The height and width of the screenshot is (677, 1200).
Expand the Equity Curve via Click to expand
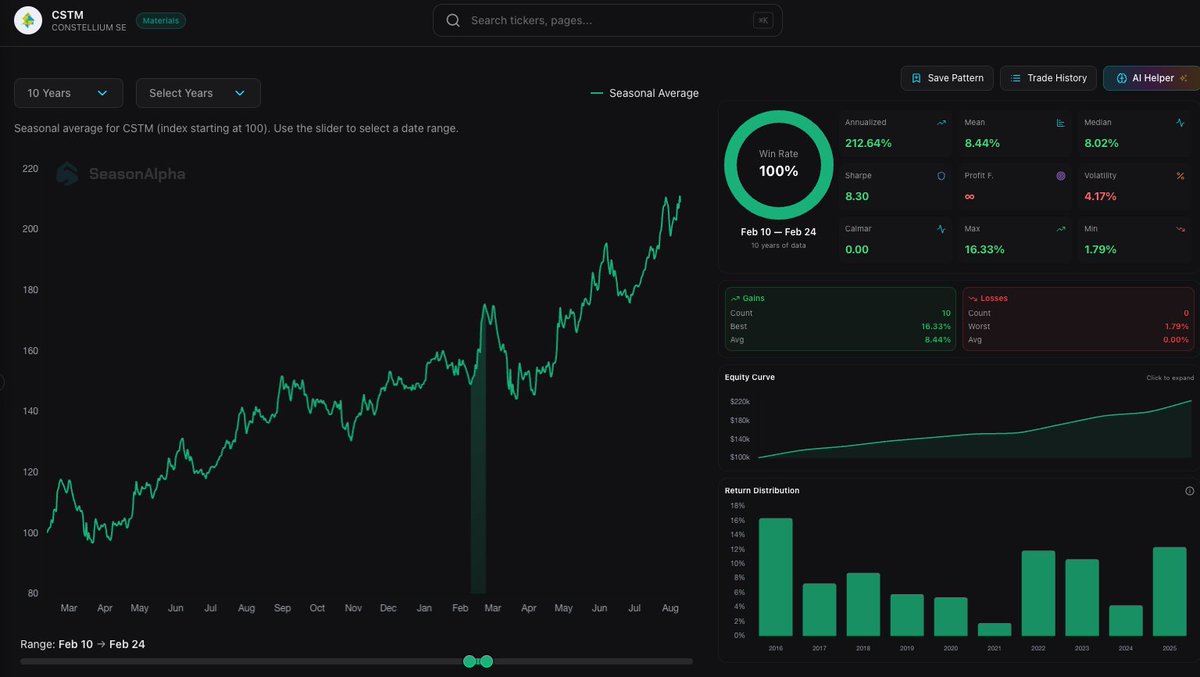[x=1169, y=377]
